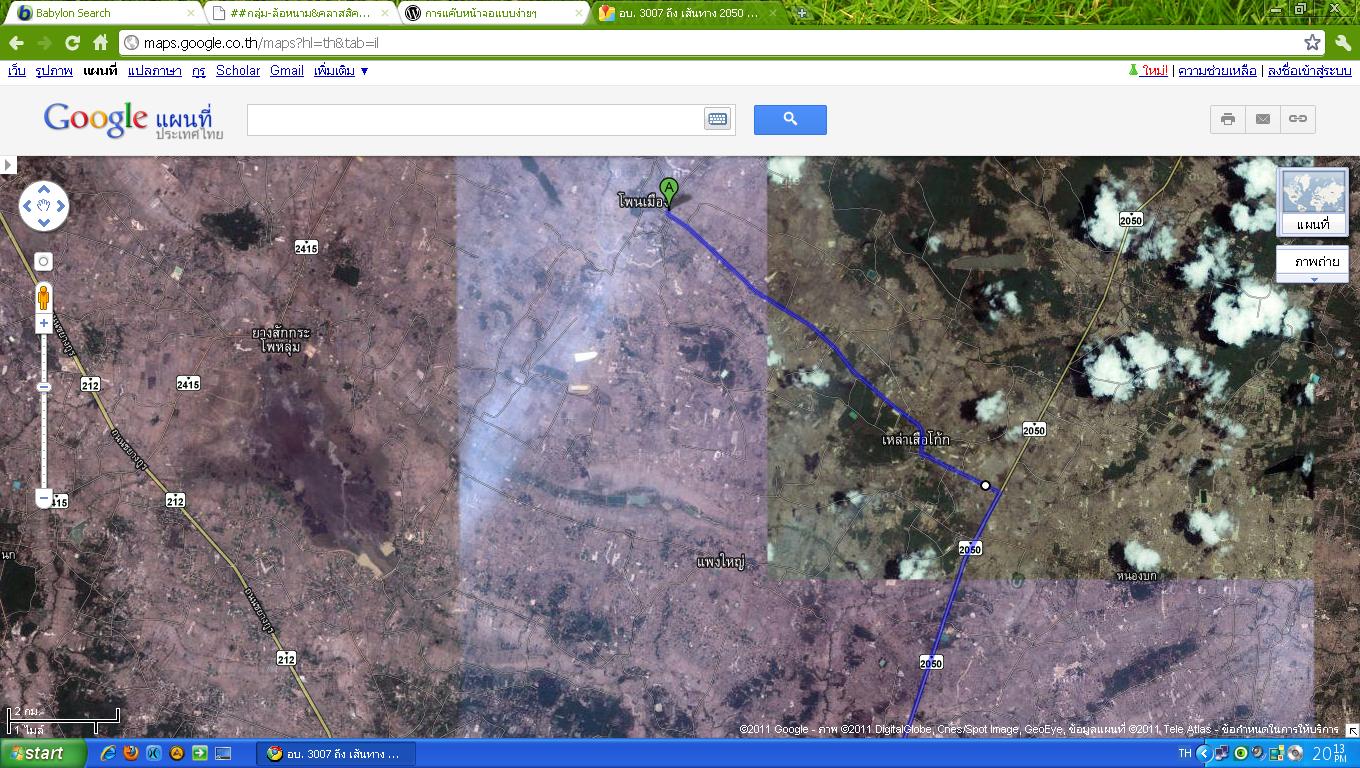This screenshot has width=1360, height=768.
Task: Switch to the Babylon Search tab
Action: point(100,13)
